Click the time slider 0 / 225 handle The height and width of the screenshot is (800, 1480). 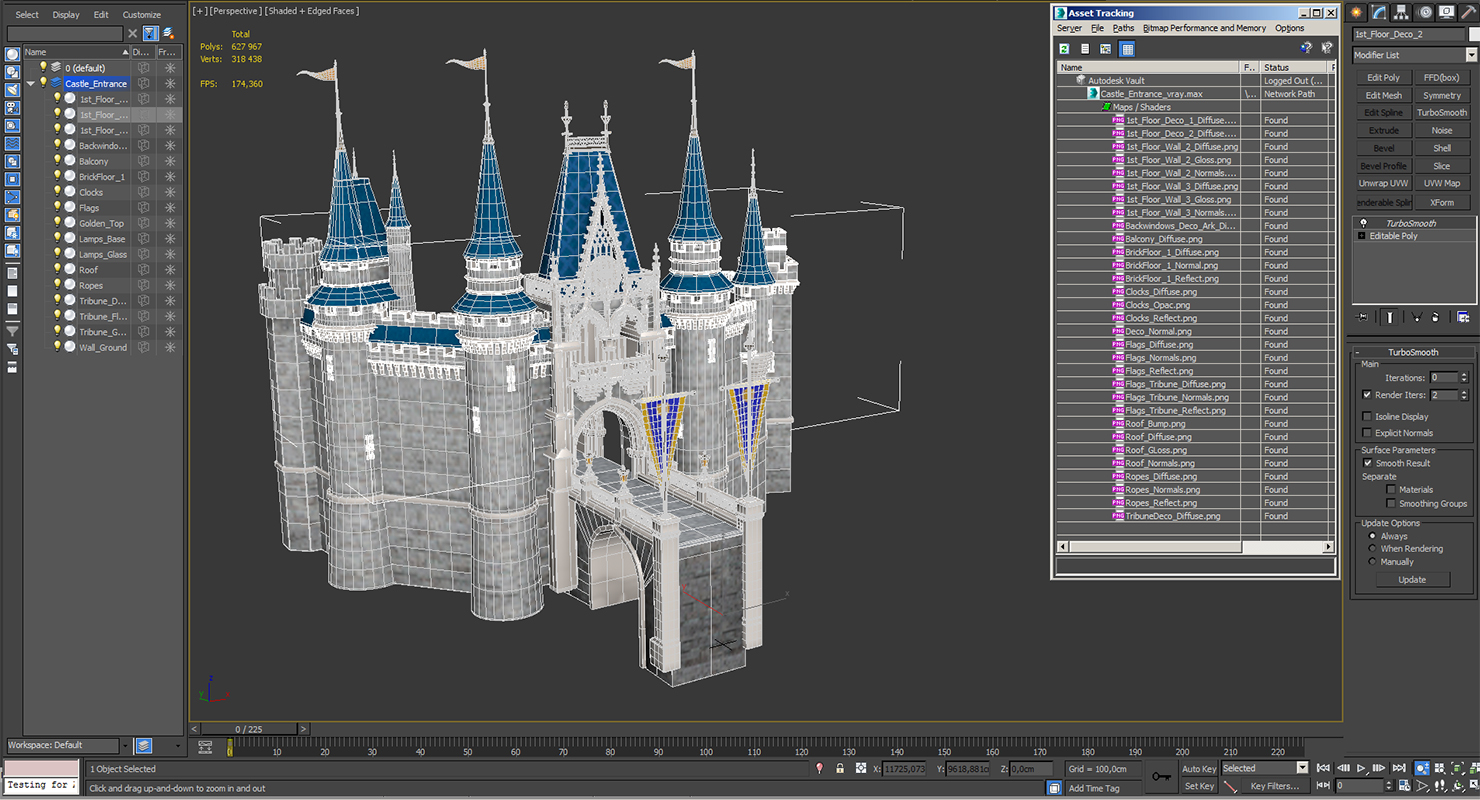[249, 729]
